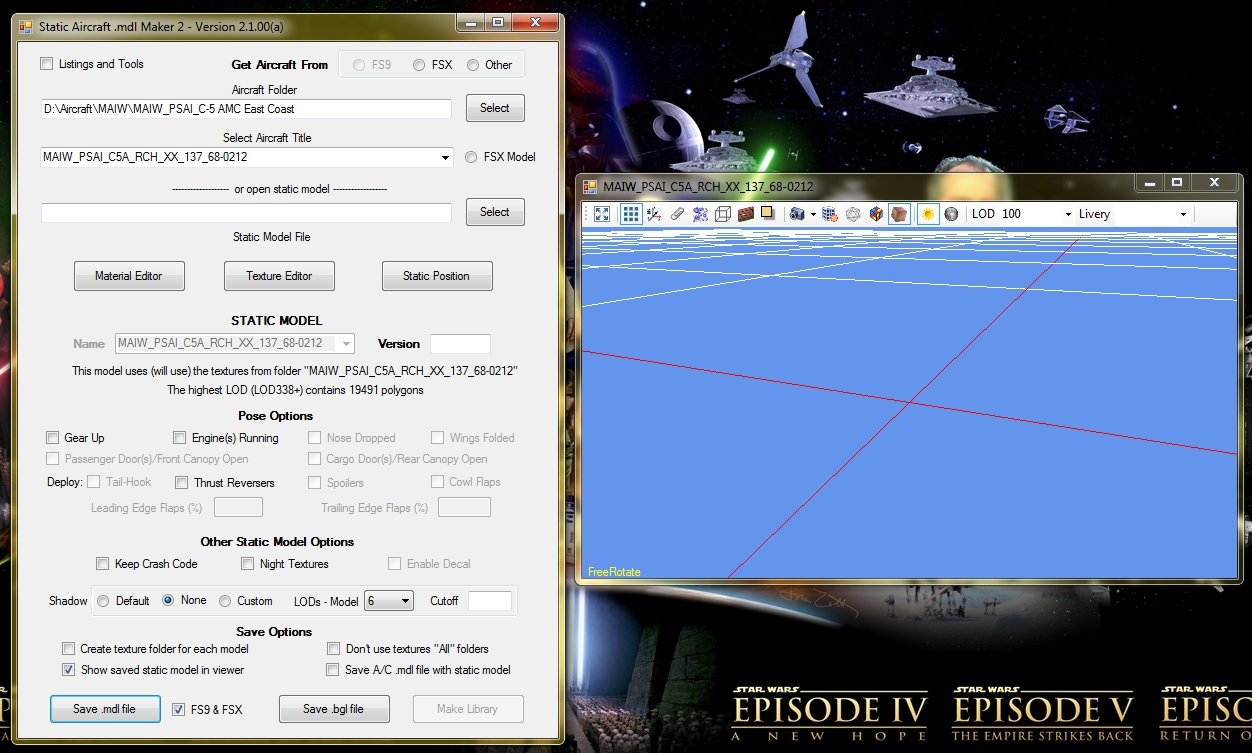Click the Cutoff input field
Image resolution: width=1252 pixels, height=753 pixels.
tap(489, 601)
